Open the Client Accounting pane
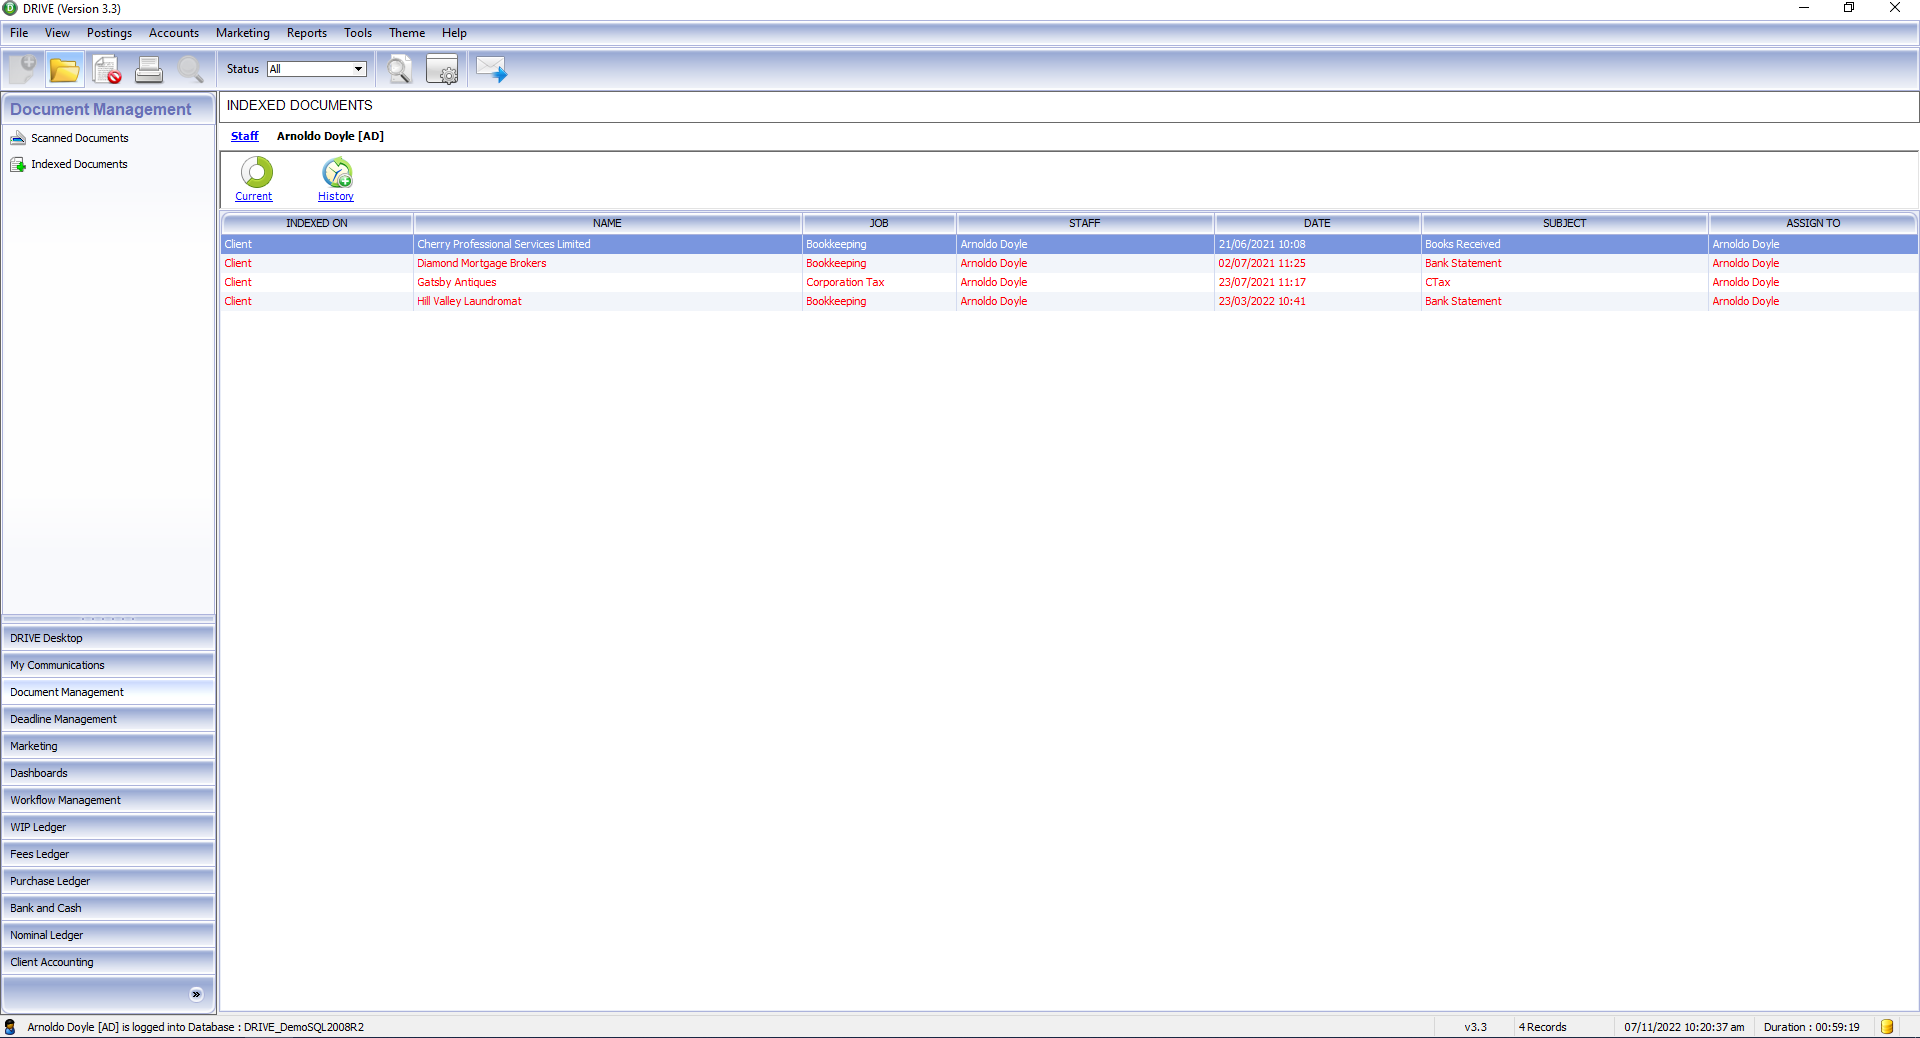 point(108,962)
